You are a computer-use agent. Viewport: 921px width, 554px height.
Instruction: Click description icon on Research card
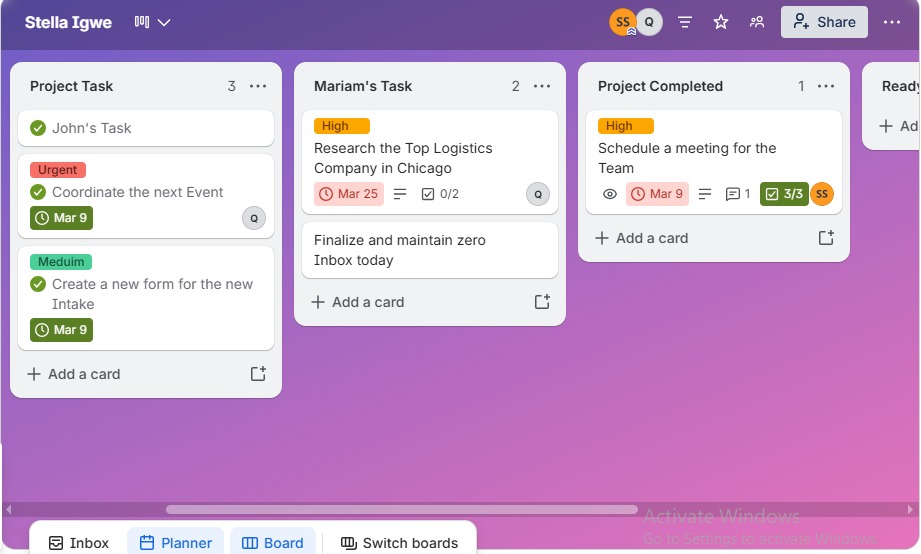tap(400, 194)
